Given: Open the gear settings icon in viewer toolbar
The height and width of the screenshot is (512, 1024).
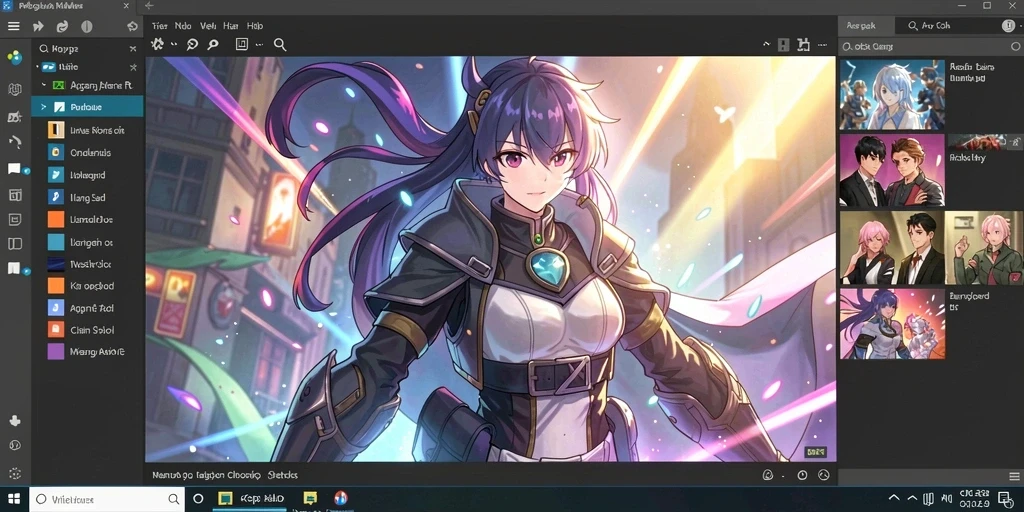Looking at the screenshot, I should click(x=157, y=44).
